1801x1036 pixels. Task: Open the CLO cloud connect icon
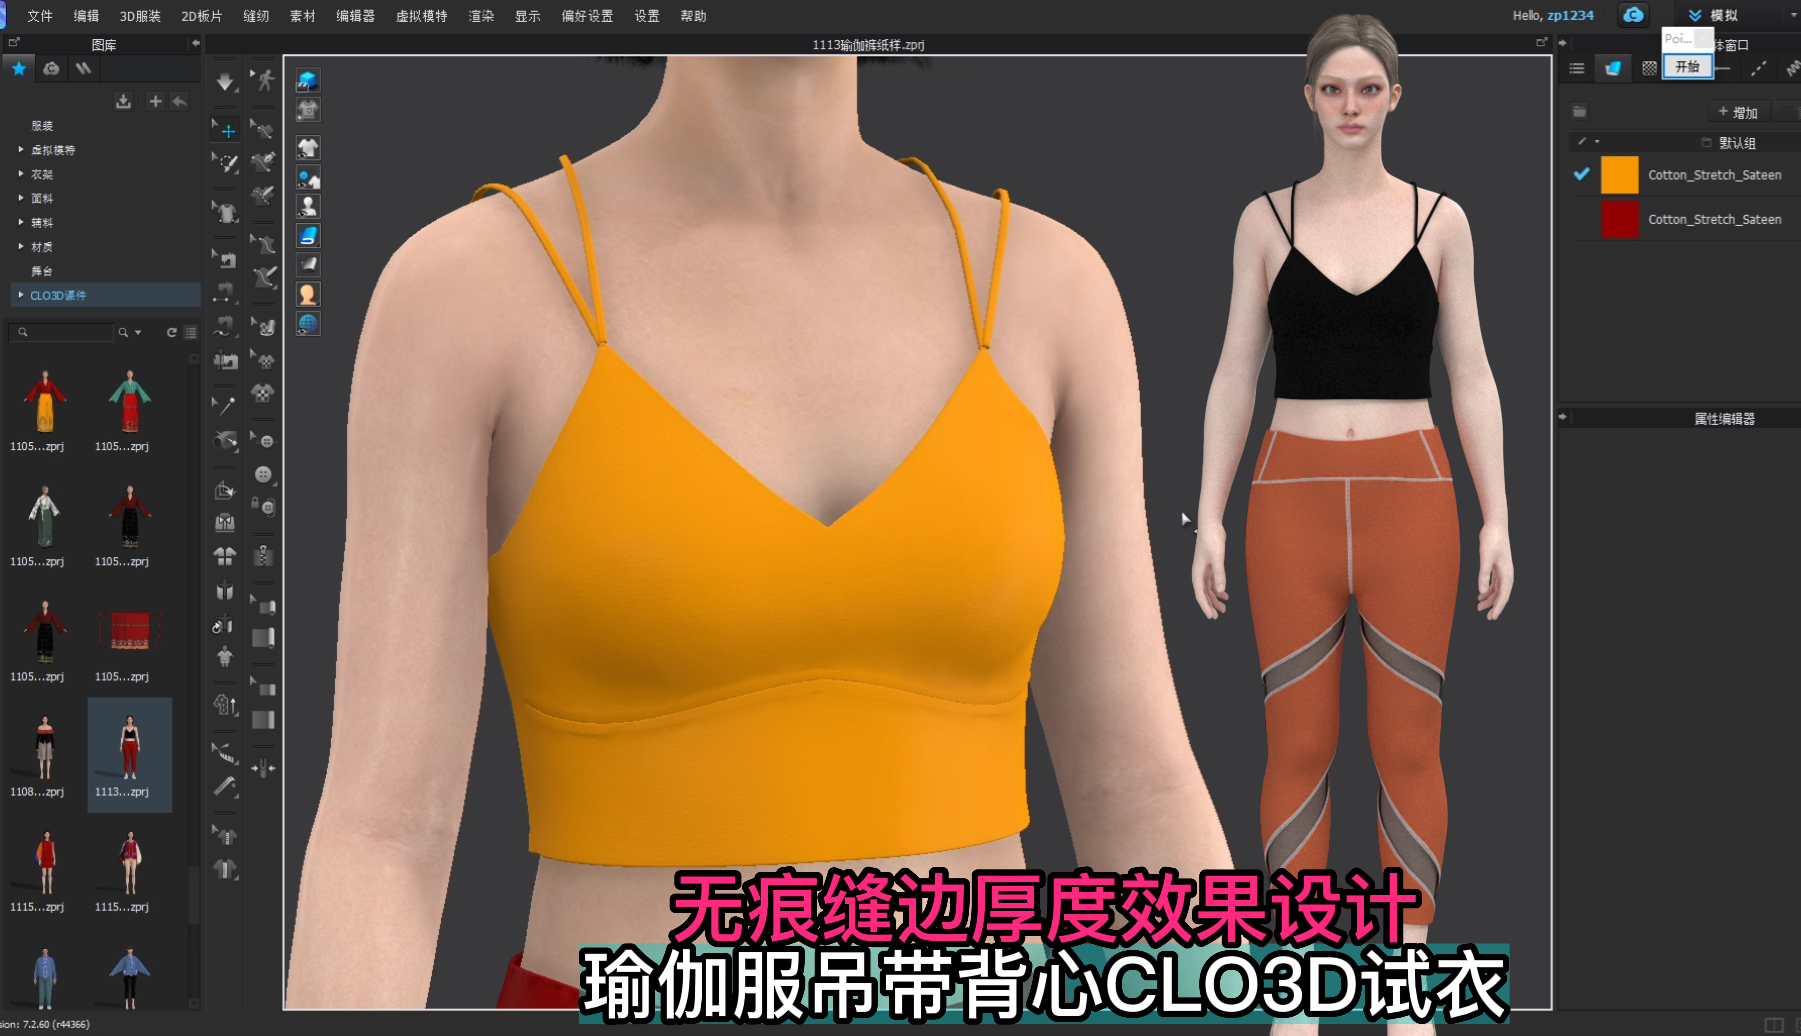point(1633,15)
